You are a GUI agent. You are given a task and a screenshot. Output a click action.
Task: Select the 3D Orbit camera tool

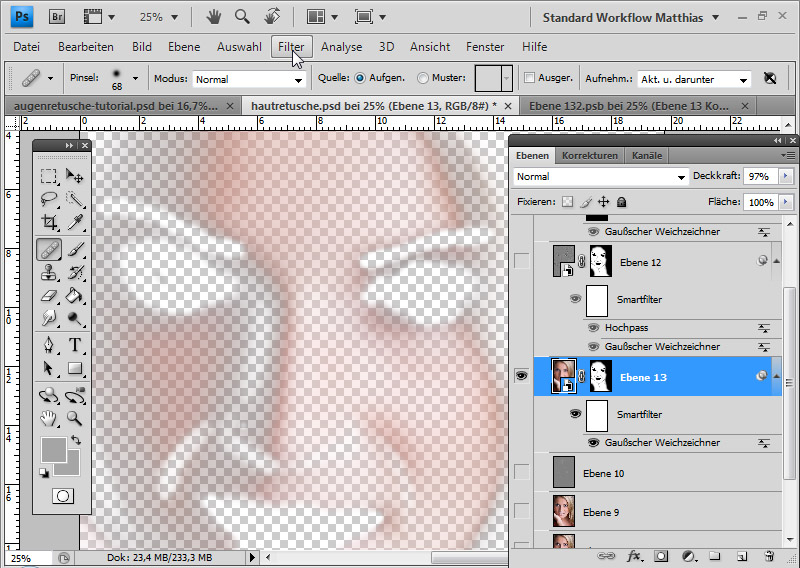click(74, 396)
